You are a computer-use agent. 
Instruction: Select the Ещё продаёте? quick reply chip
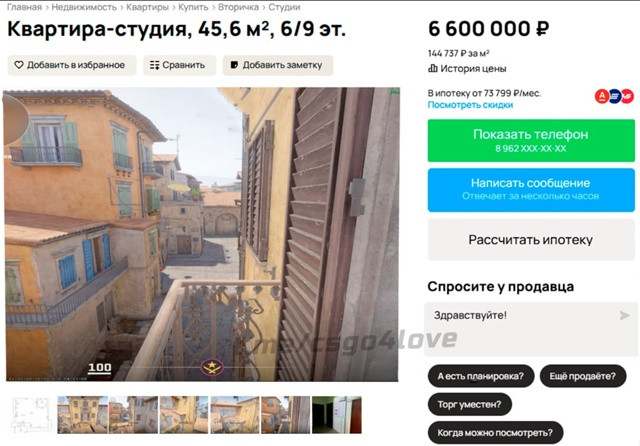click(x=583, y=376)
